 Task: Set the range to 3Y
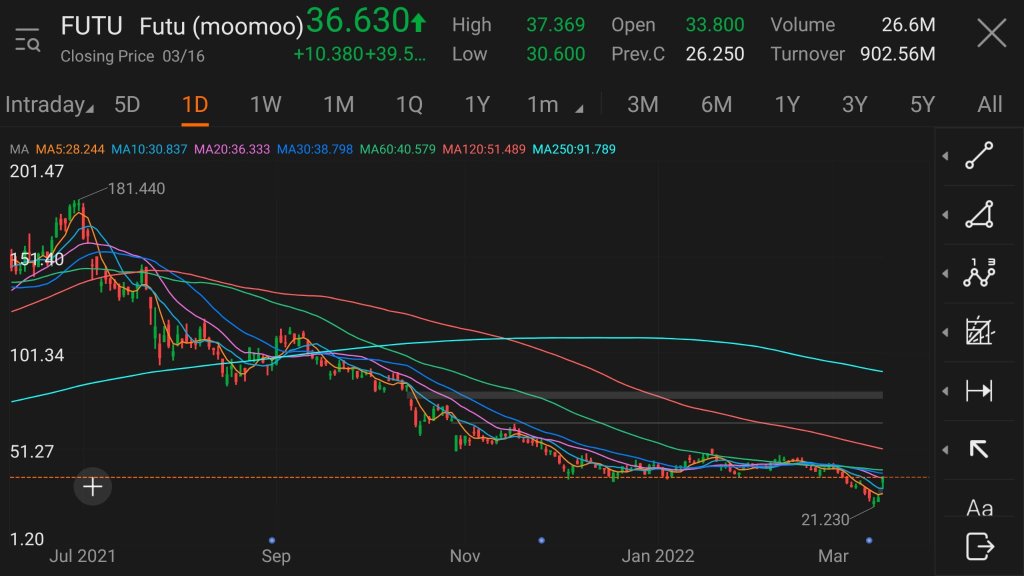coord(854,104)
